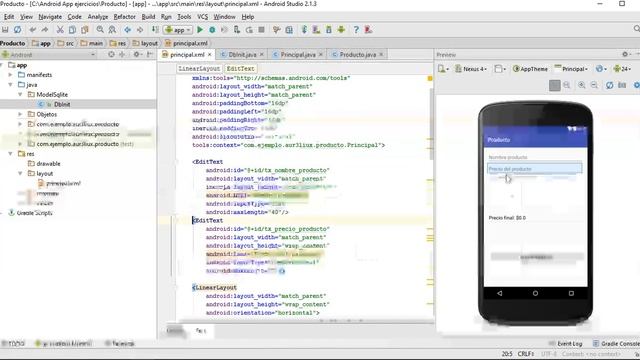Collapse the res folder arrow
The image size is (640, 360).
click(x=10, y=154)
